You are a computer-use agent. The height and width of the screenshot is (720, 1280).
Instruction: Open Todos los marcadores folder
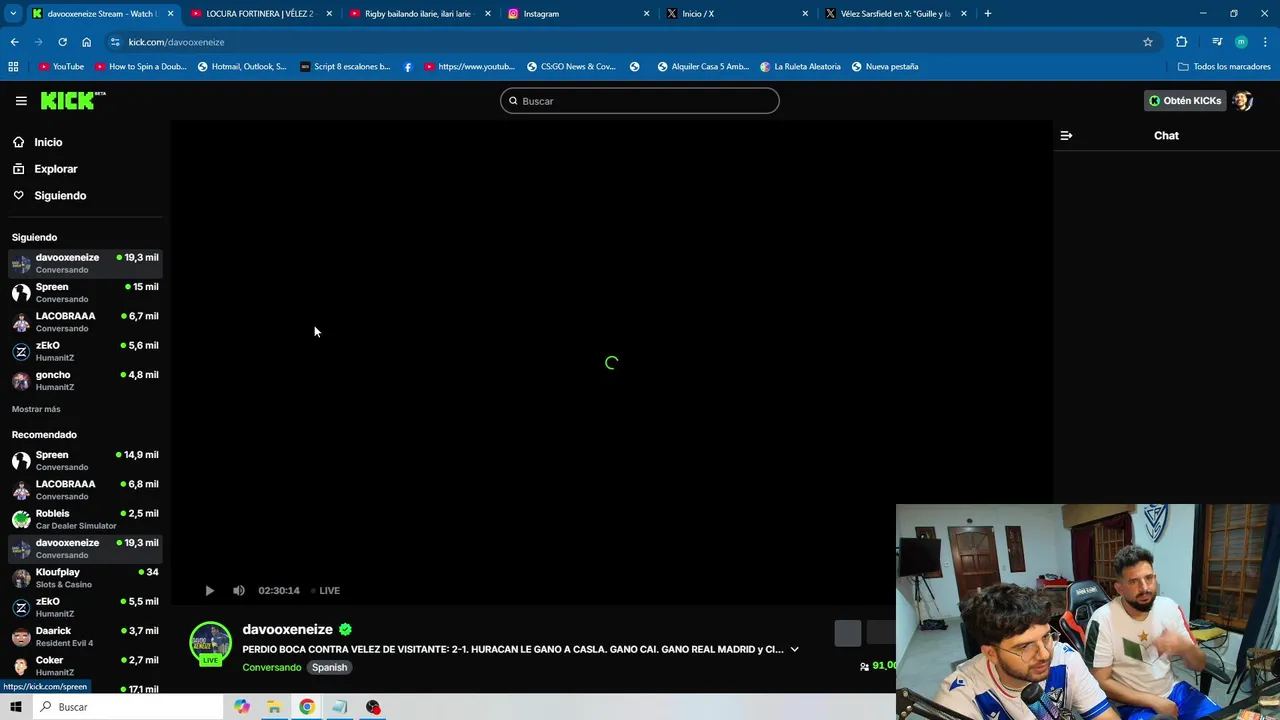pos(1224,67)
